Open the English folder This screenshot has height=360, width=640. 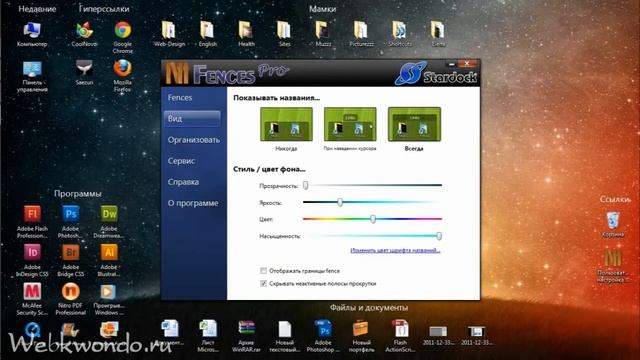pos(207,34)
